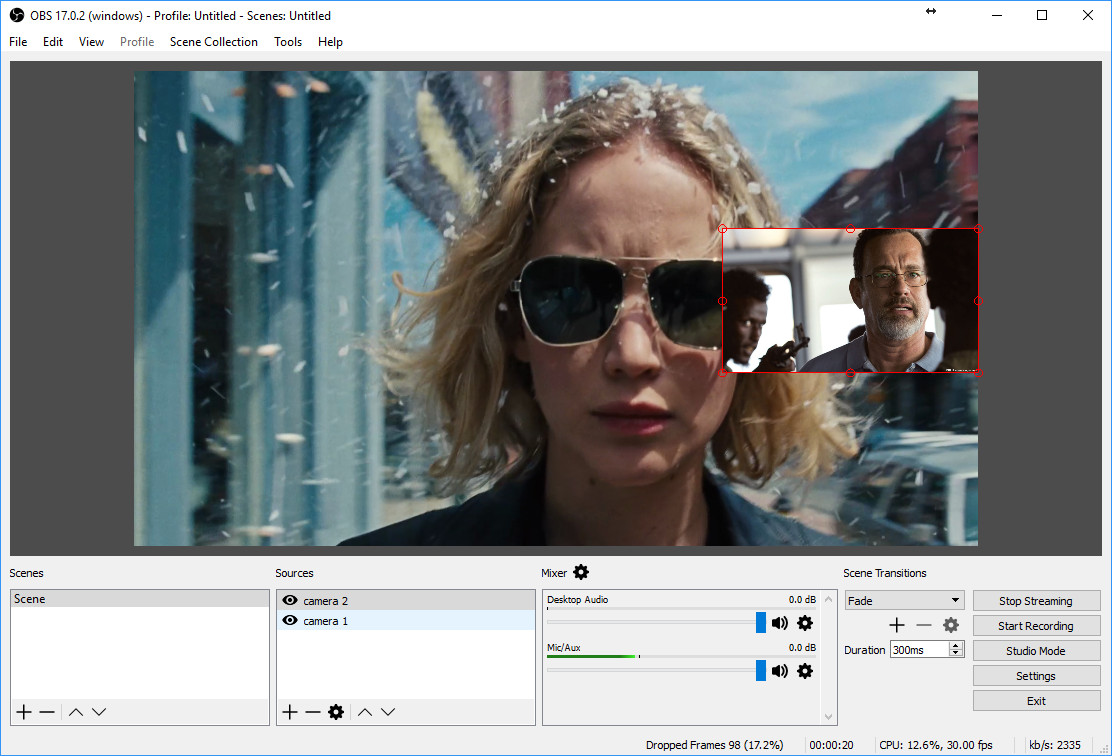Remove selected scene with minus icon
The image size is (1112, 756).
pyautogui.click(x=47, y=712)
